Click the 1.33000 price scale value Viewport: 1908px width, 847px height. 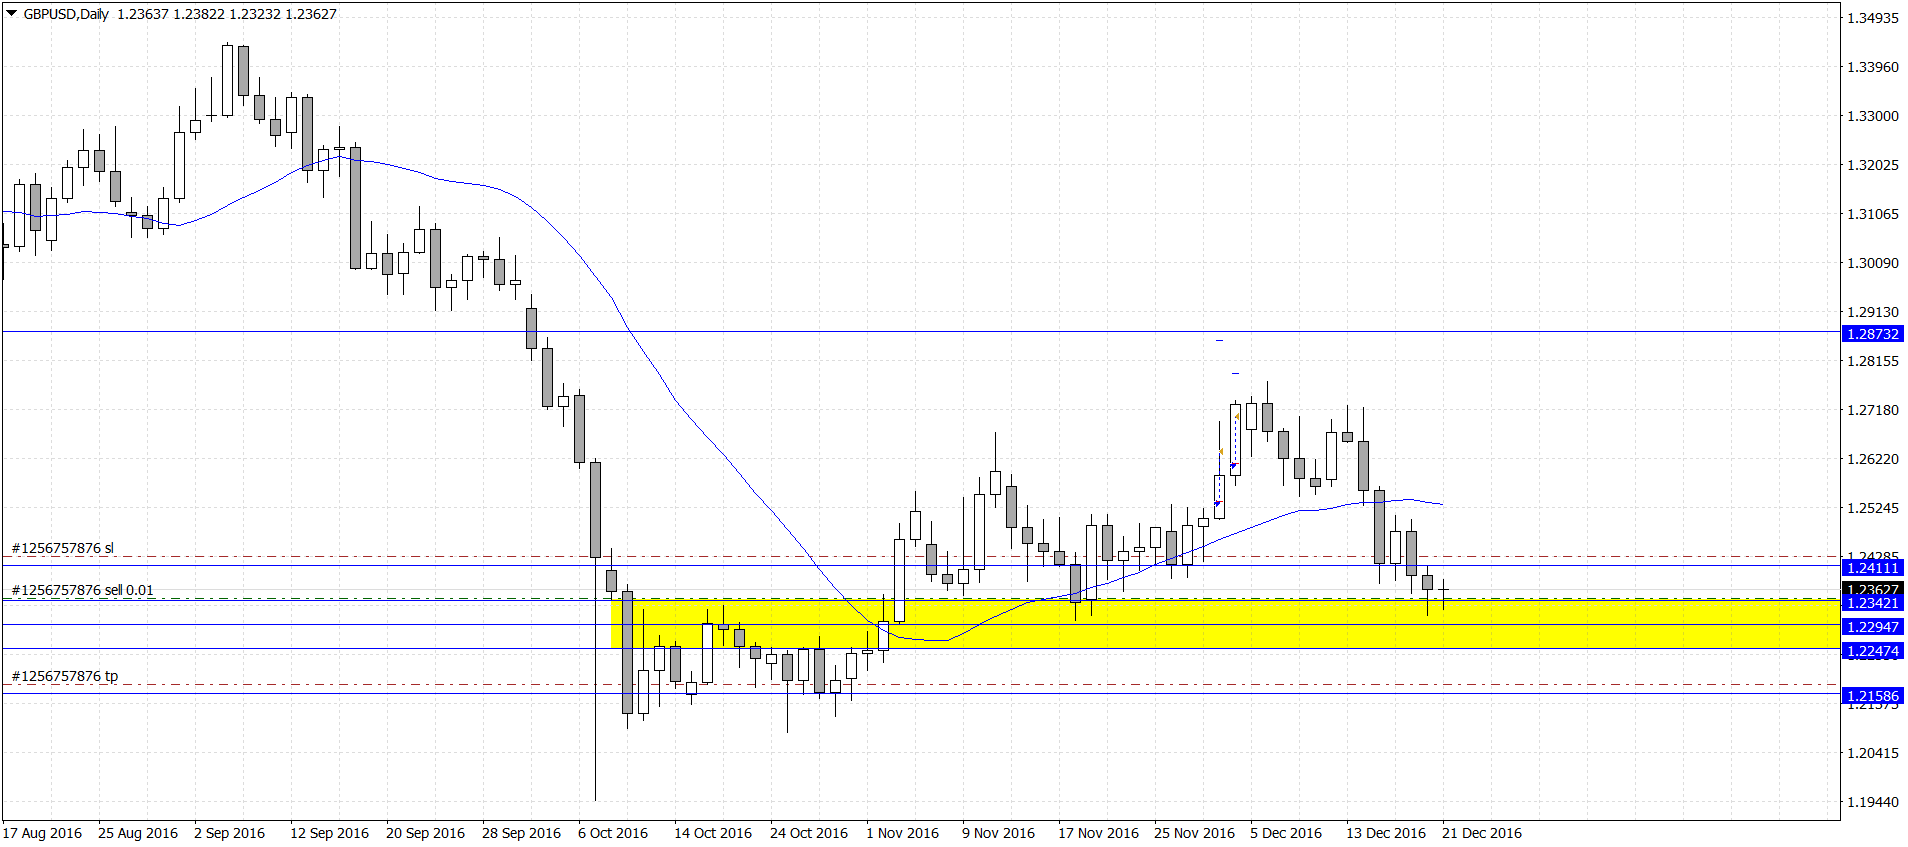click(x=1873, y=116)
